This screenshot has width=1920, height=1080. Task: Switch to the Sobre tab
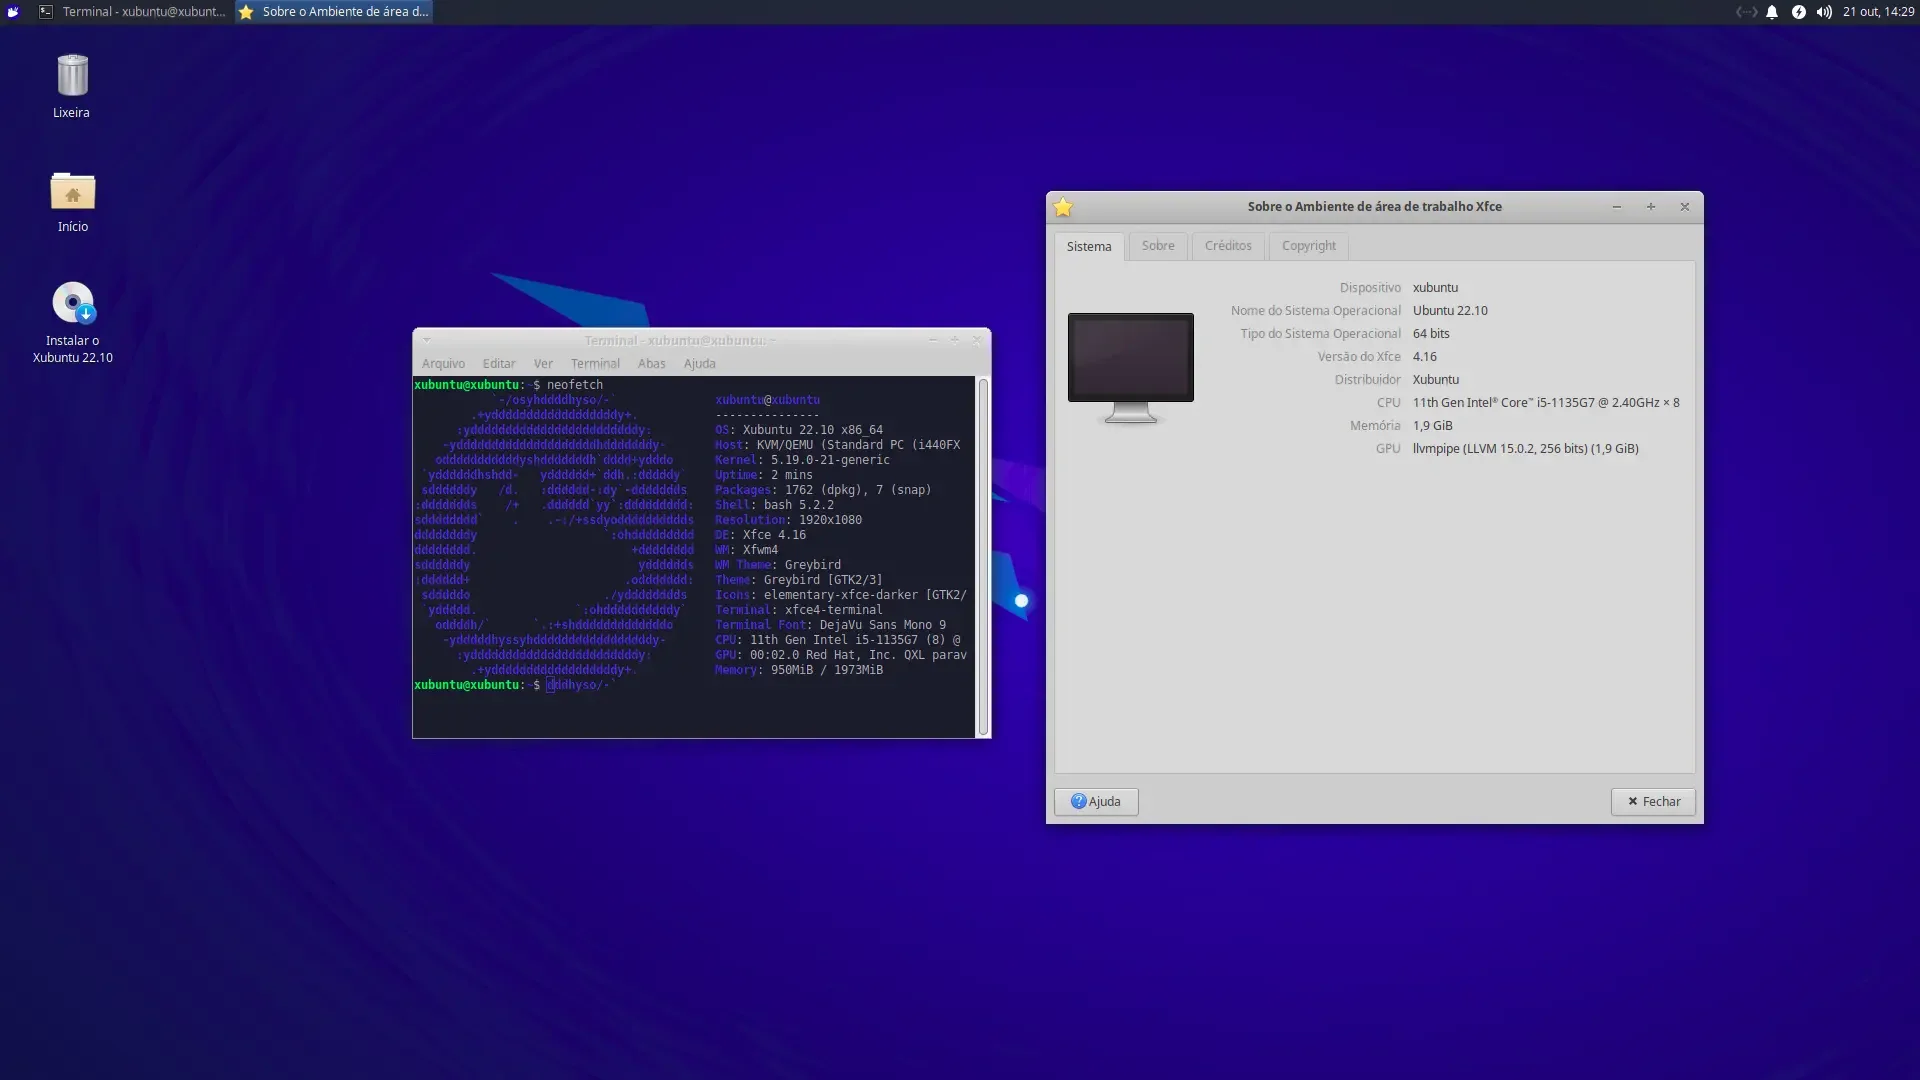pos(1158,246)
